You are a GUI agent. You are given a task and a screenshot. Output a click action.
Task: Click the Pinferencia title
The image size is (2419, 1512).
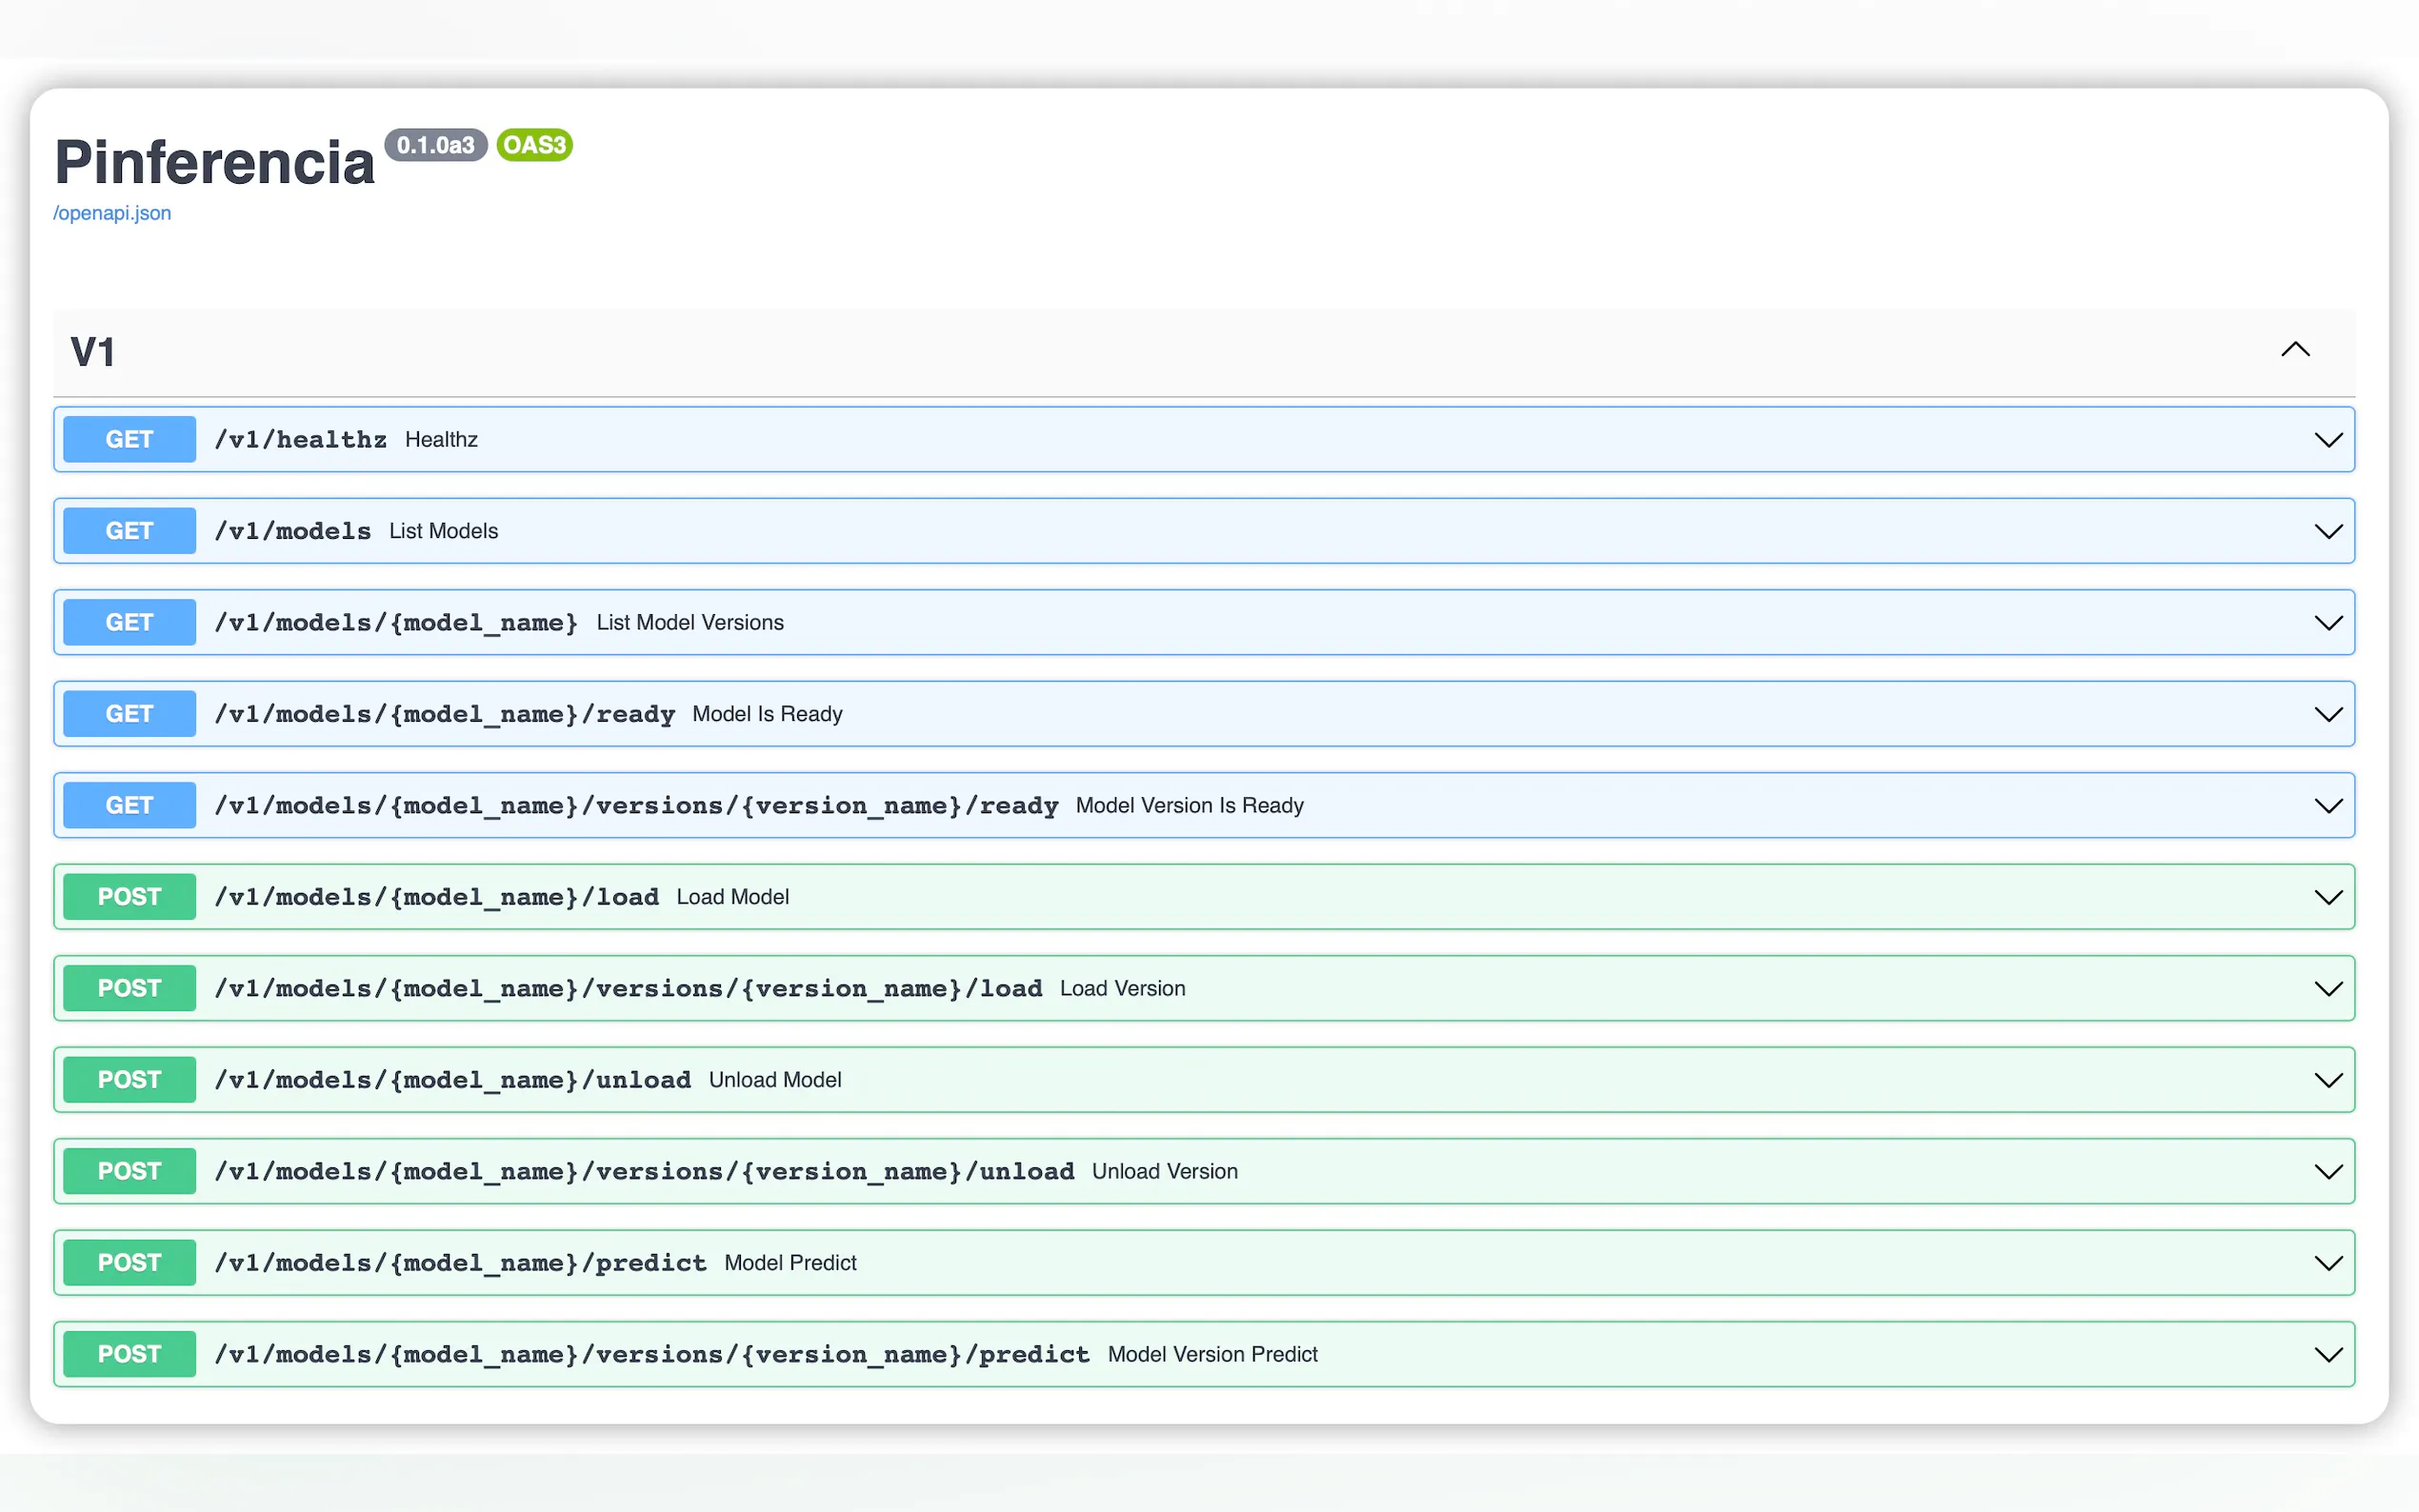[214, 162]
